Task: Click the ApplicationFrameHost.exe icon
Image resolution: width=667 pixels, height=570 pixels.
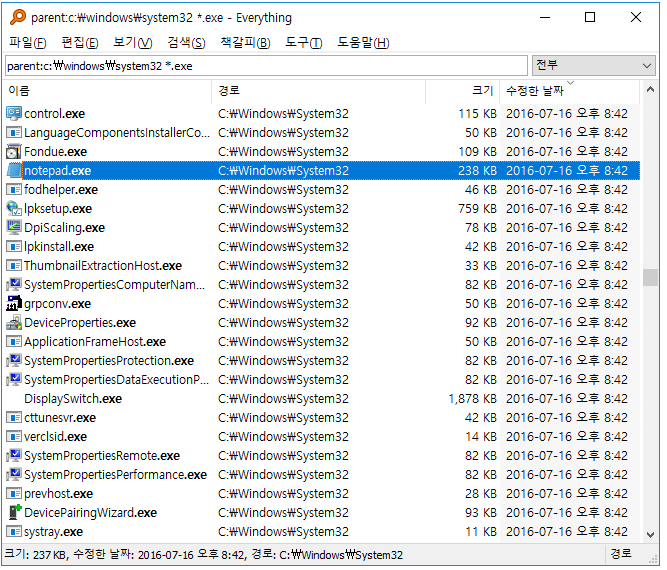Action: pos(14,342)
